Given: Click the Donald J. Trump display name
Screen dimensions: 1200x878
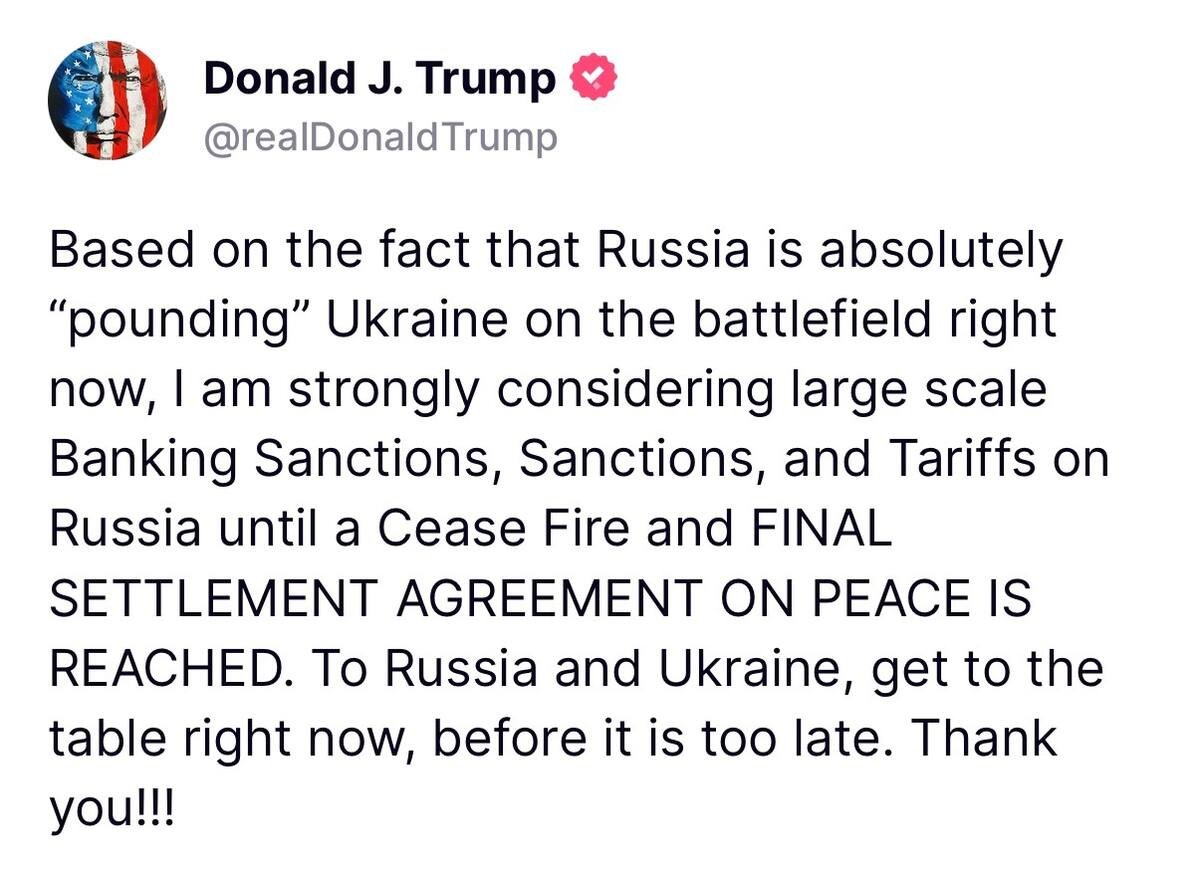Looking at the screenshot, I should 380,74.
